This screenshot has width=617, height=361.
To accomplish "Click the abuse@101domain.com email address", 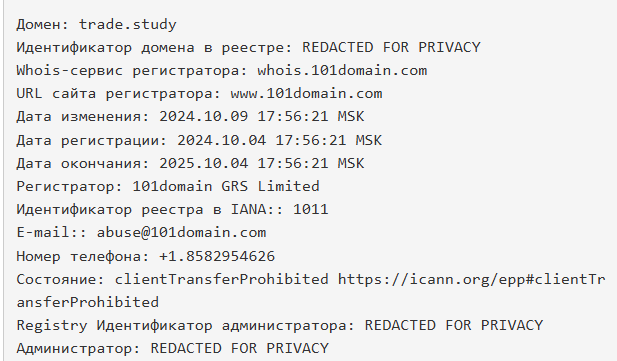I will tap(181, 232).
